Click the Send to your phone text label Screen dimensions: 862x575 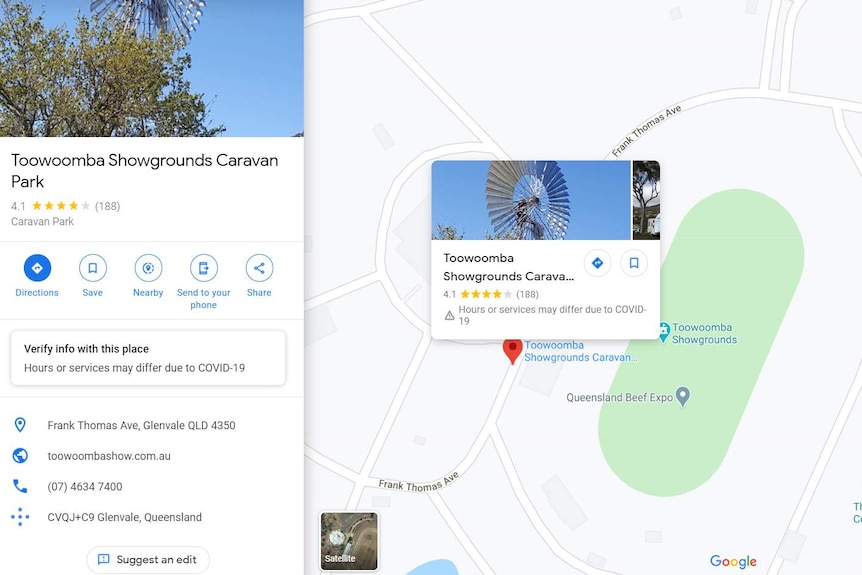coord(203,298)
